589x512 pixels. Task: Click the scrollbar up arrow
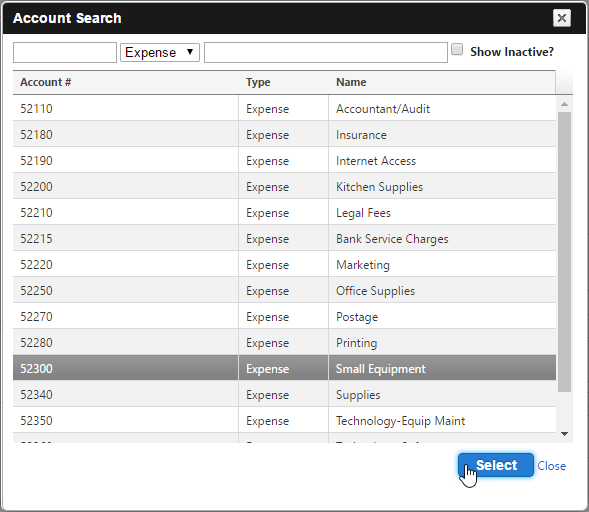click(564, 104)
